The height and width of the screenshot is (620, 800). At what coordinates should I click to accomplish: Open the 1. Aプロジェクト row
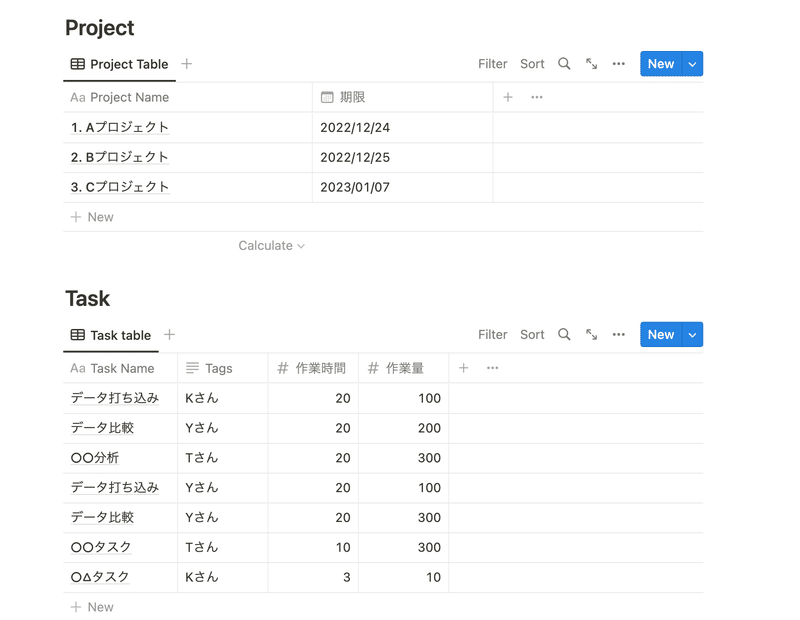[120, 127]
